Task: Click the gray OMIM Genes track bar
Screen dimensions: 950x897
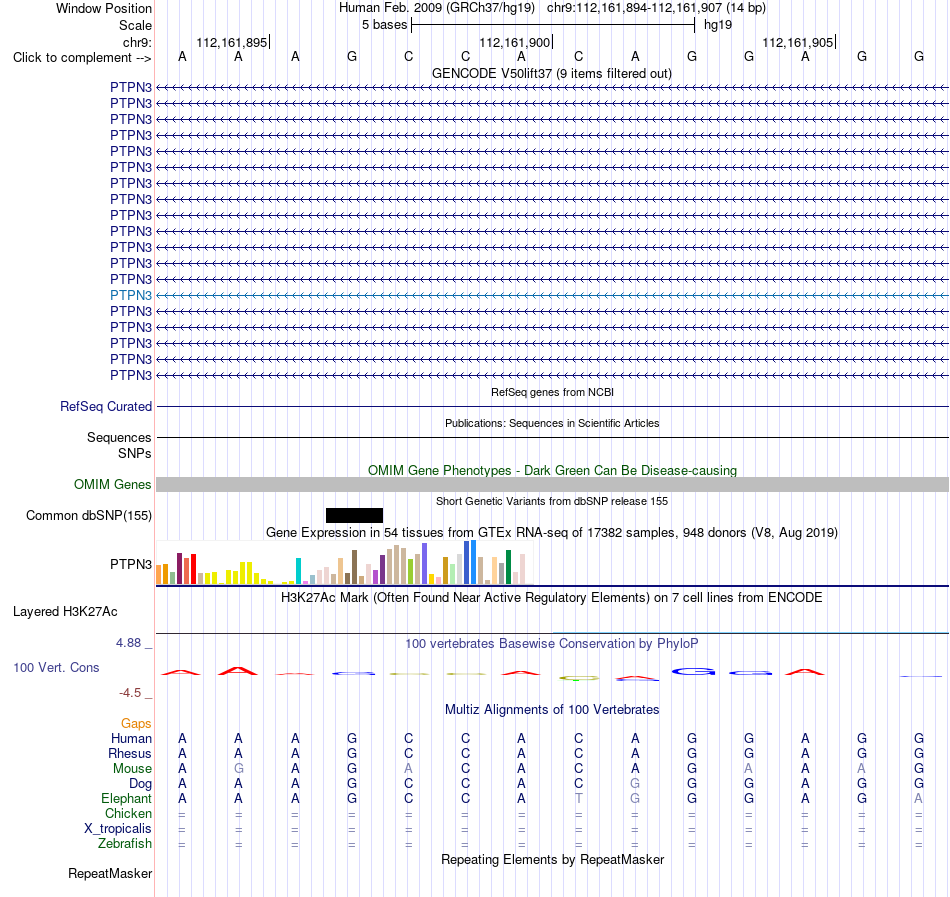Action: click(552, 485)
